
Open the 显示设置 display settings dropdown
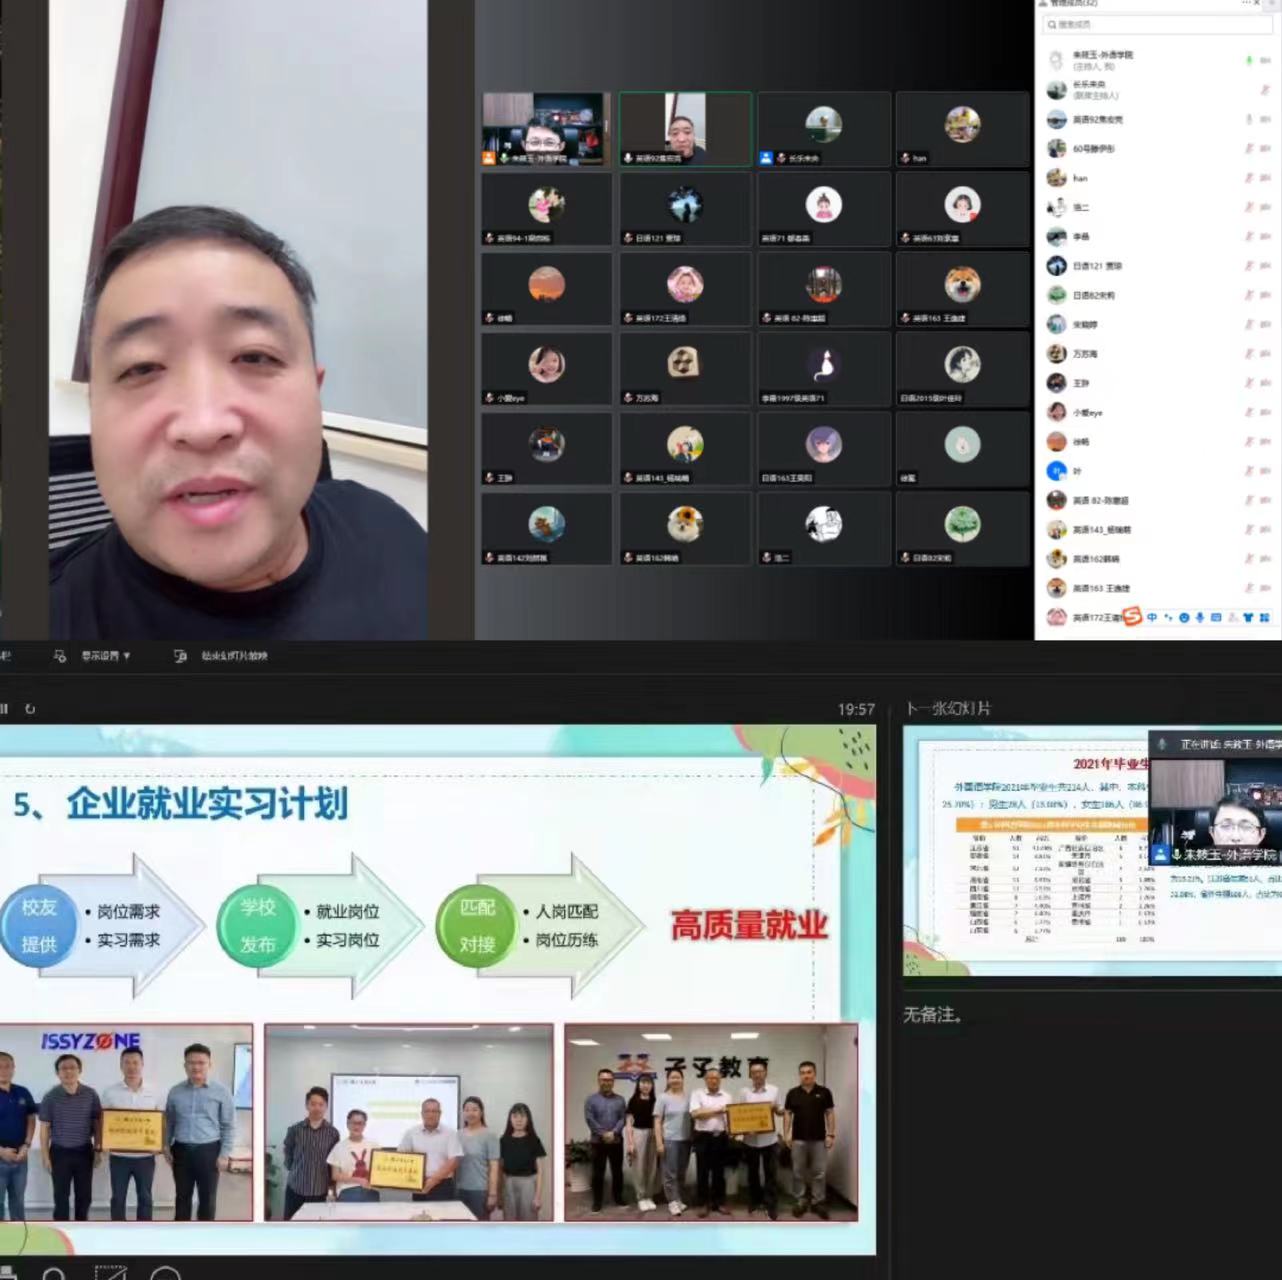pyautogui.click(x=106, y=656)
